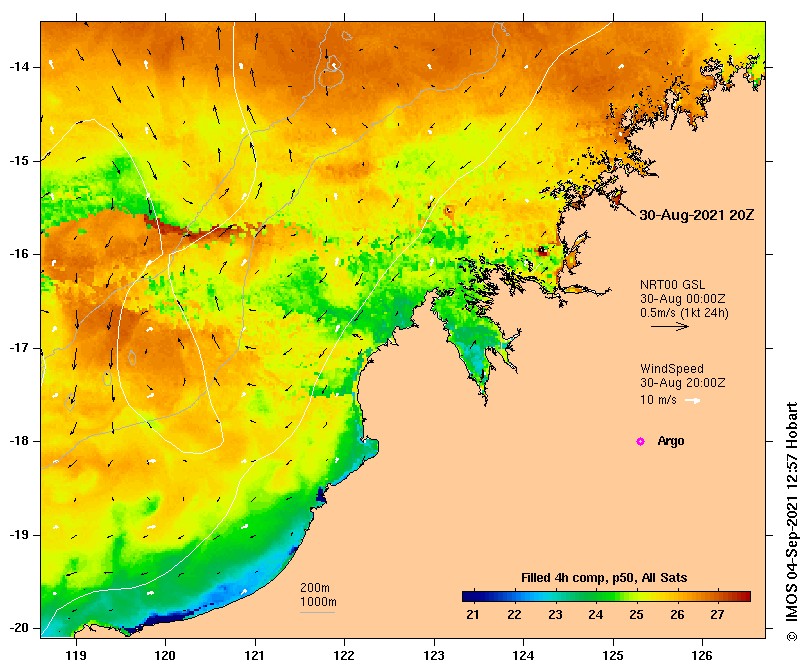Click latitude axis label '-18'
809x672 pixels.
(19, 441)
